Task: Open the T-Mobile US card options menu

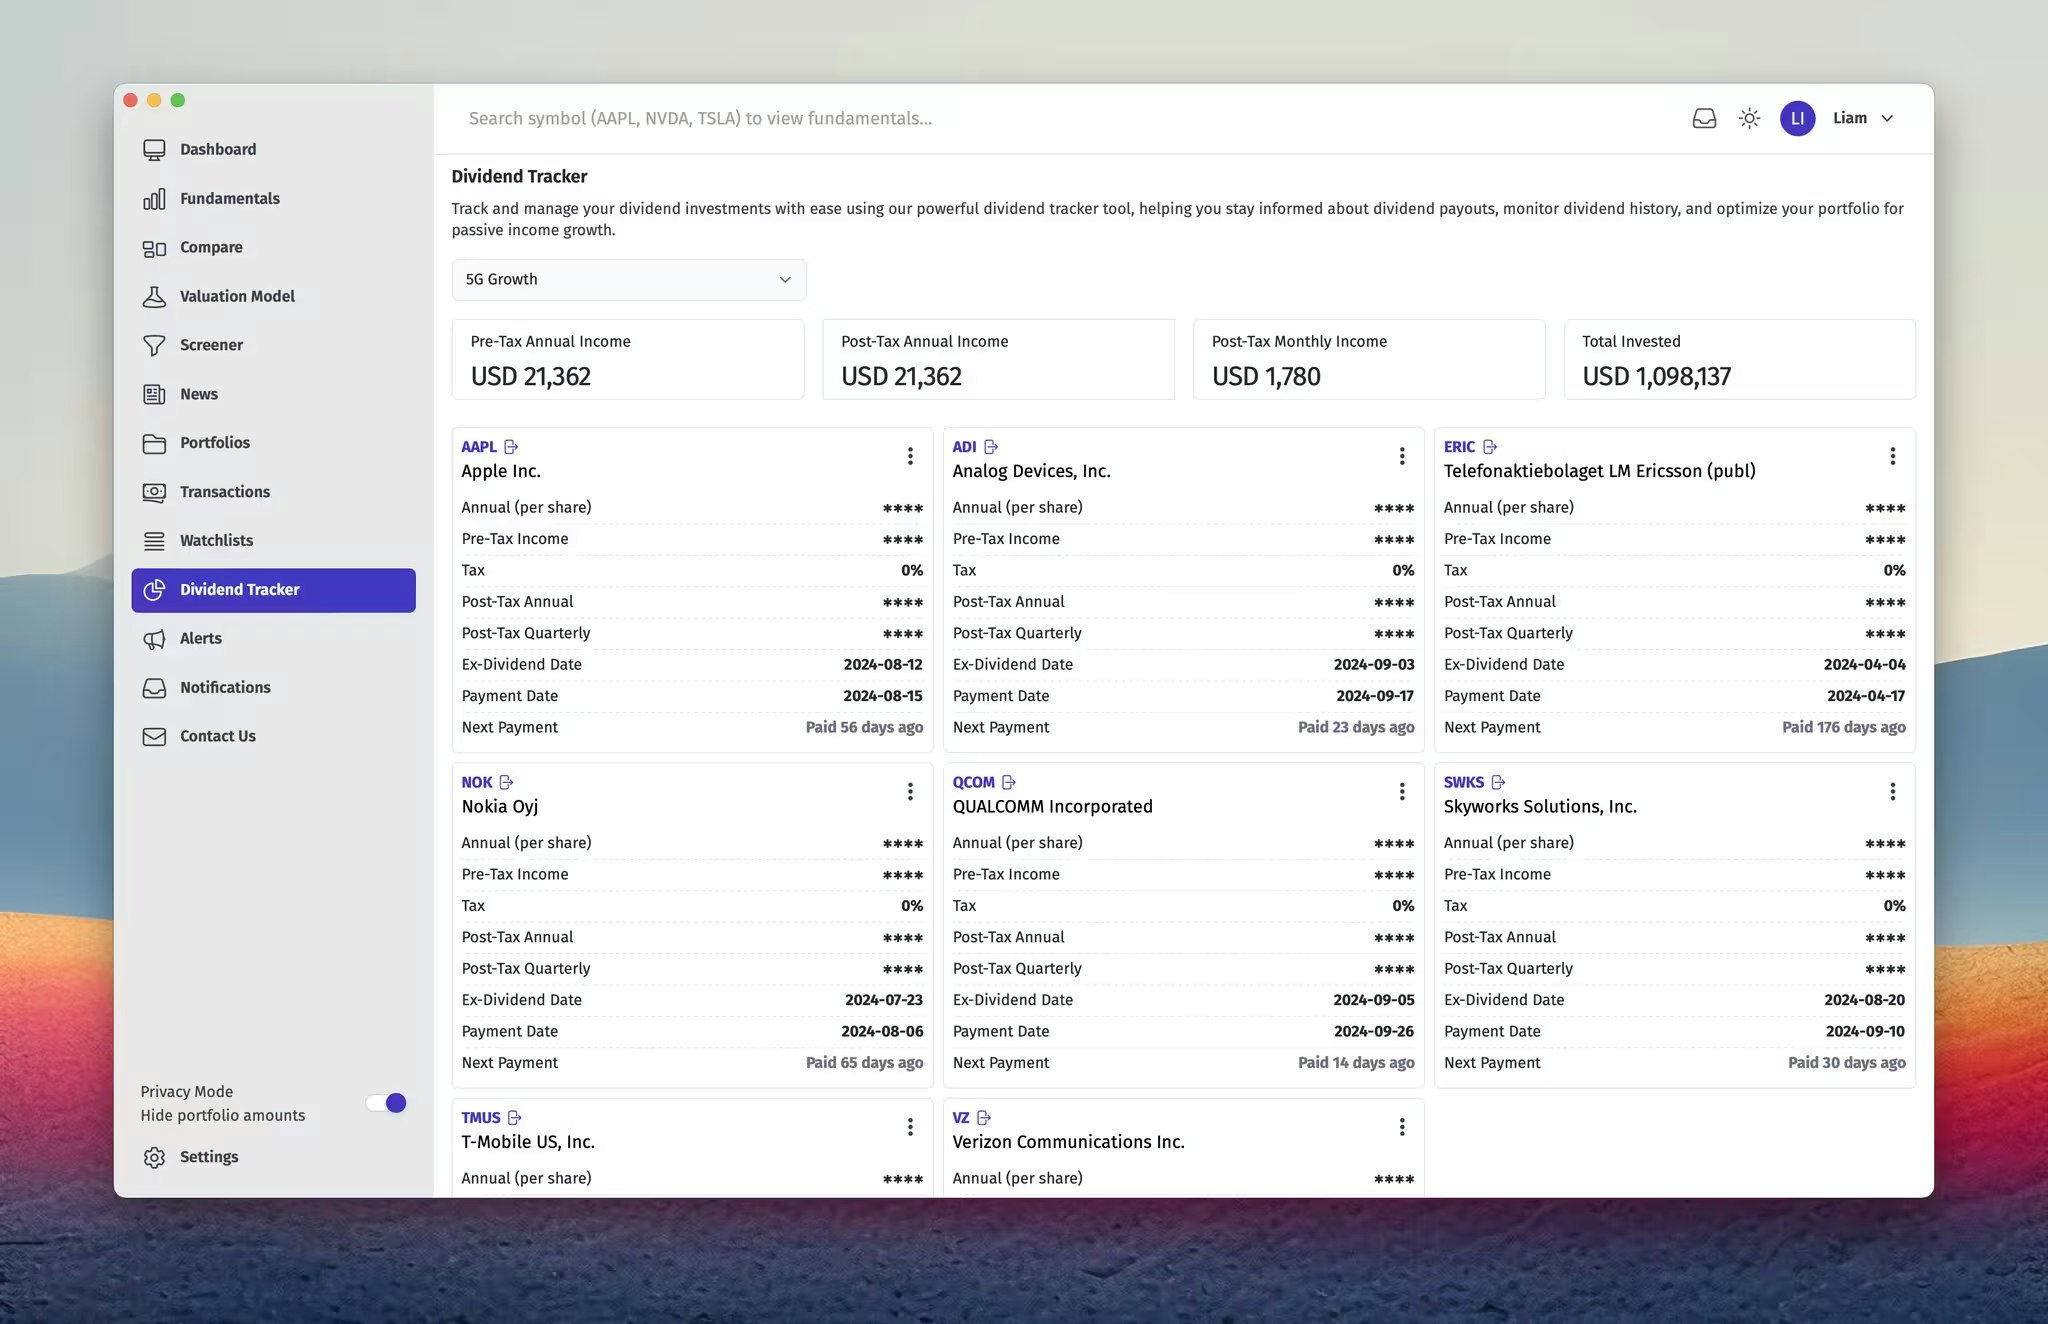Action: coord(910,1127)
